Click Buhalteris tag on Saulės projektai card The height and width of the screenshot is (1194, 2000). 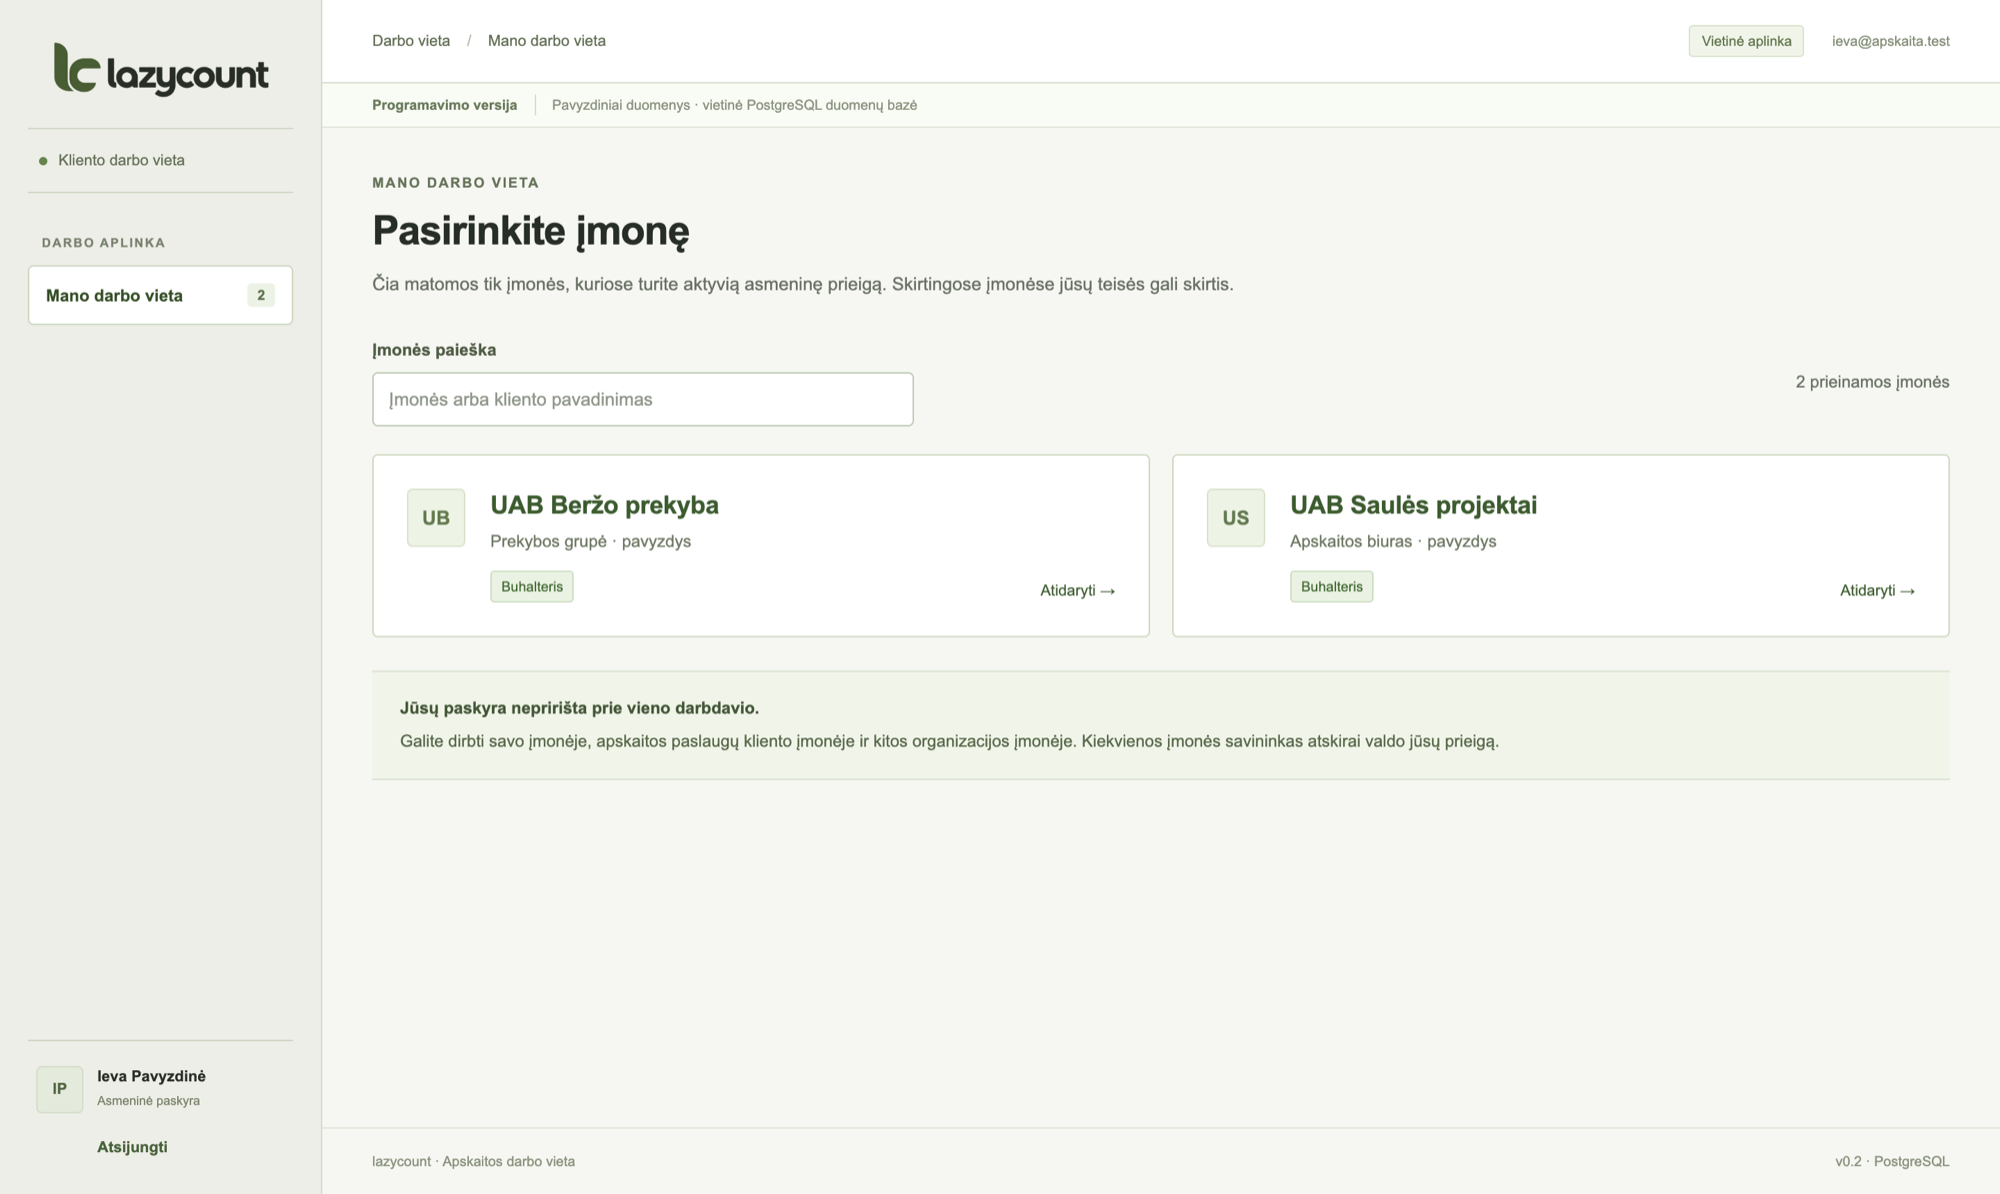point(1332,586)
